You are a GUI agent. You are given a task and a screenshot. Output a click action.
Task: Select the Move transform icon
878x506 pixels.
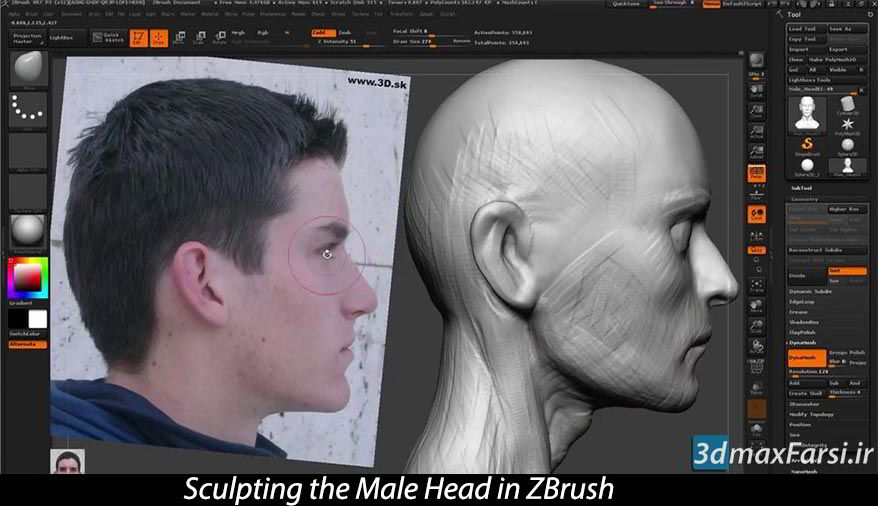click(x=179, y=38)
